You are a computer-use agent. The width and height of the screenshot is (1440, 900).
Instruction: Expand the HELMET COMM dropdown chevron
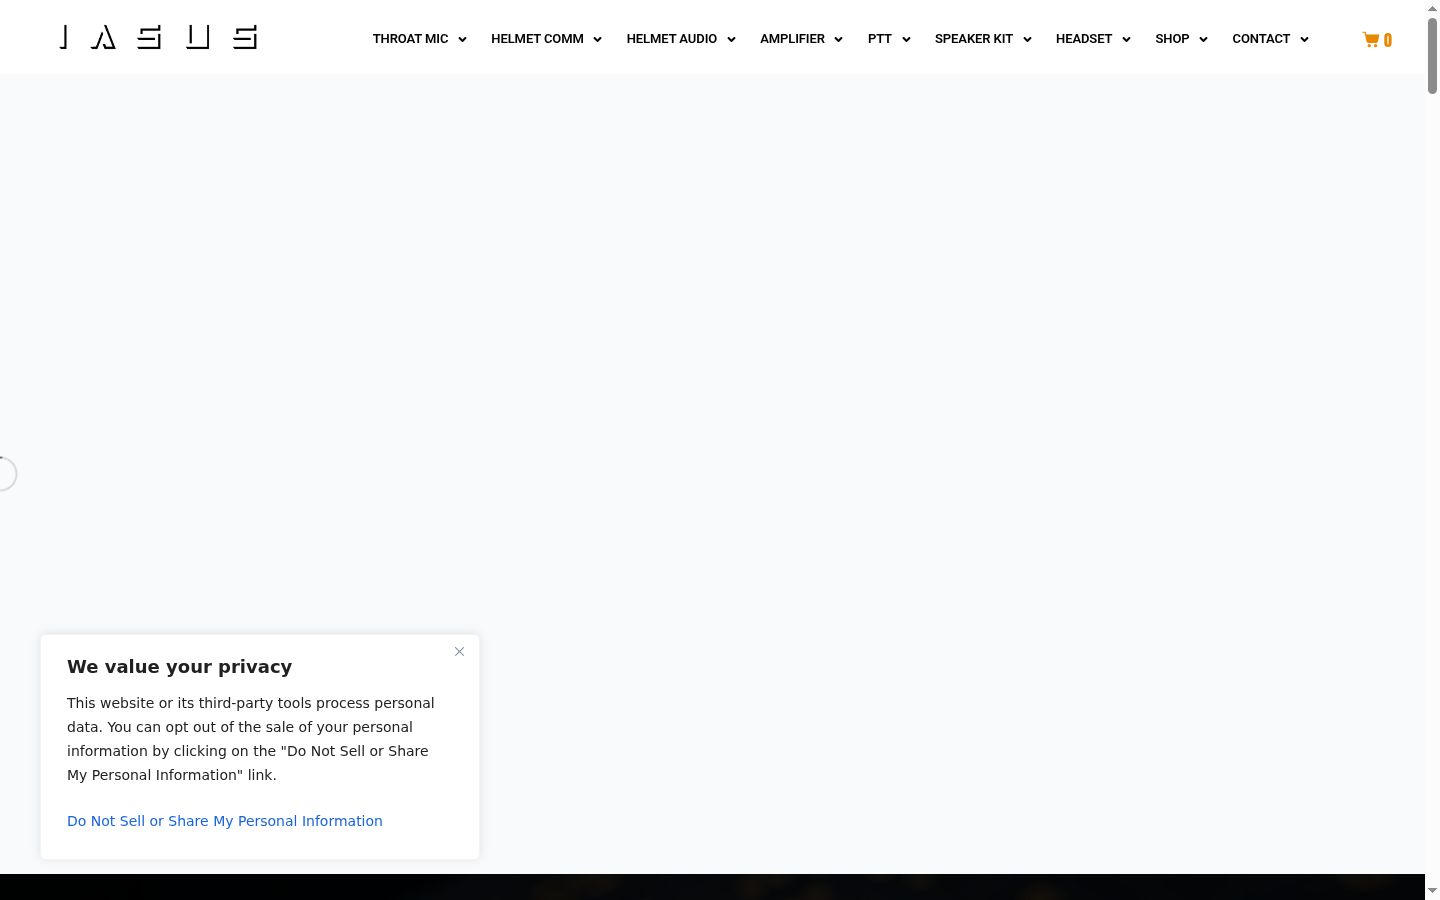pos(597,40)
